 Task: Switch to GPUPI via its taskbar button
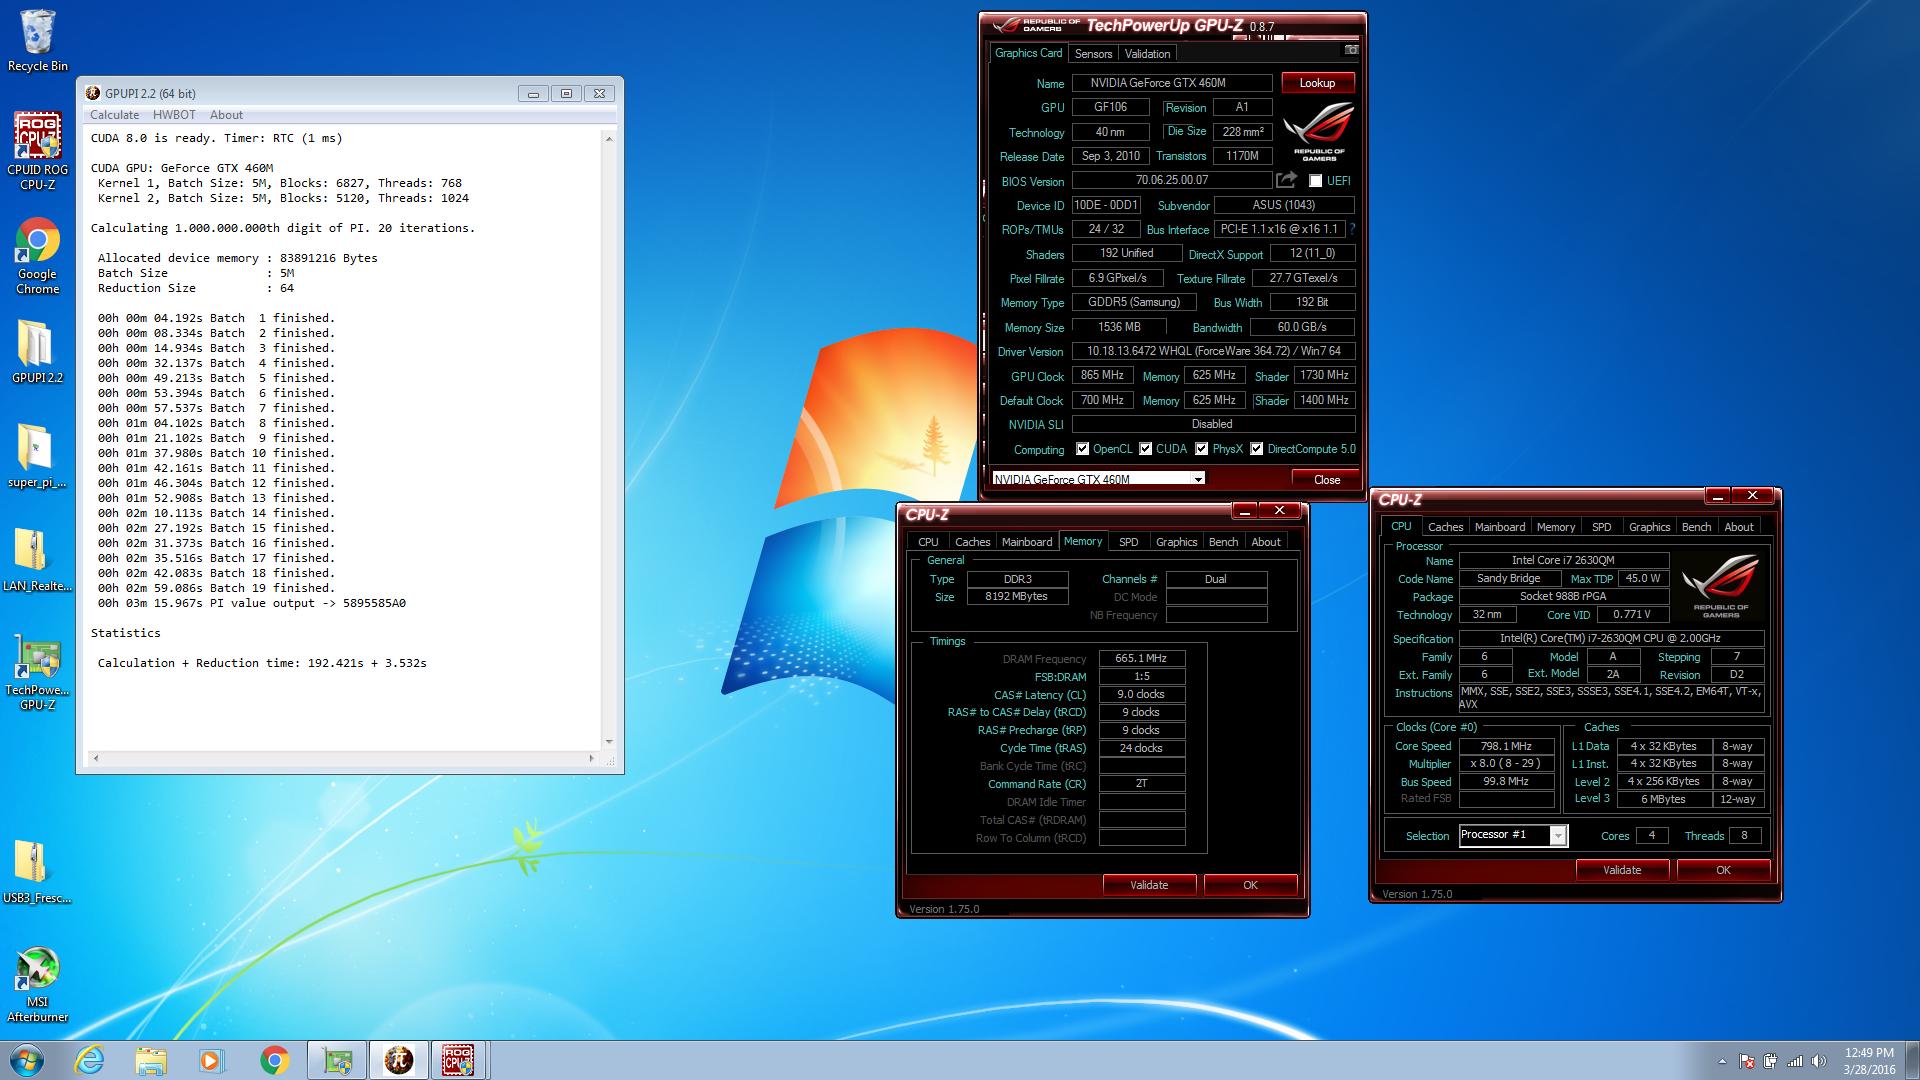(x=399, y=1060)
